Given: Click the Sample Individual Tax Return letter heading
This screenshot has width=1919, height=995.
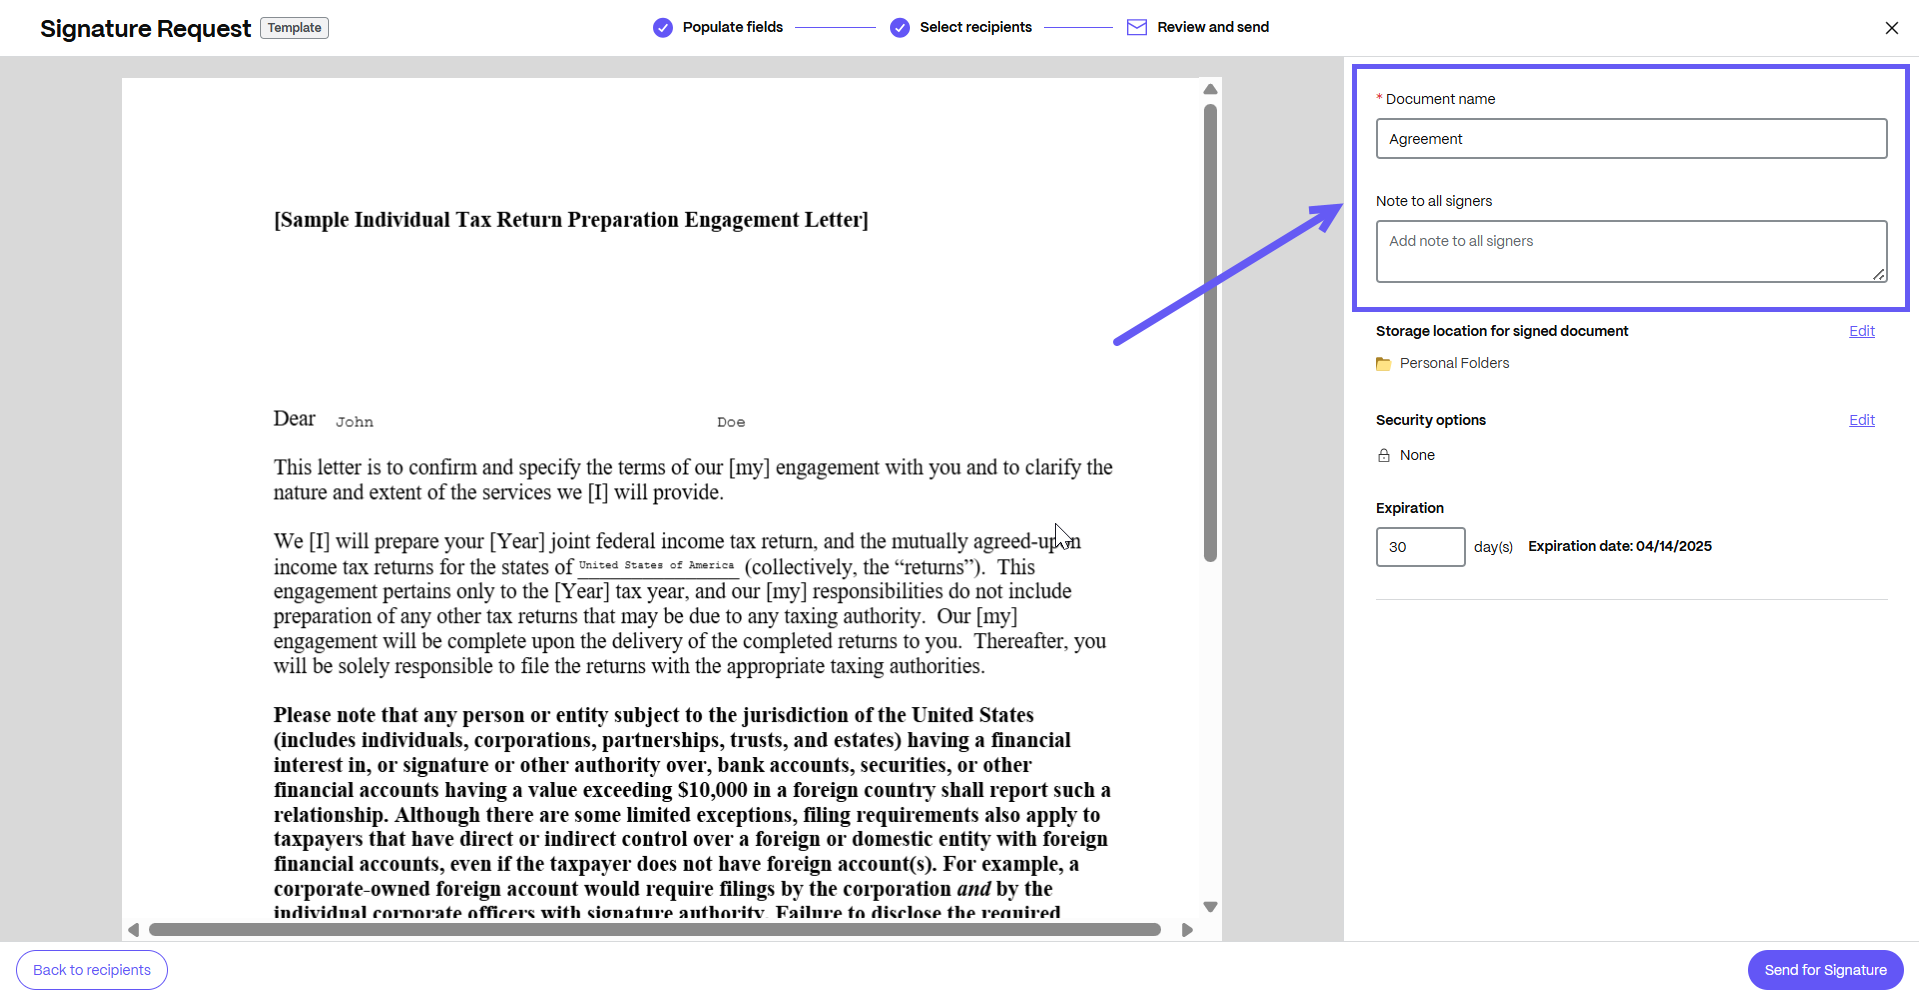Looking at the screenshot, I should pos(571,220).
